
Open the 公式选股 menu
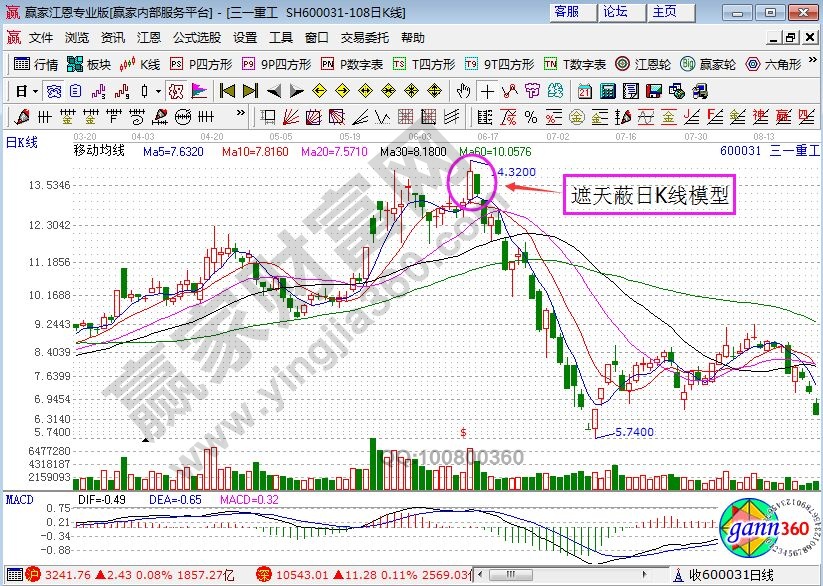[x=197, y=38]
